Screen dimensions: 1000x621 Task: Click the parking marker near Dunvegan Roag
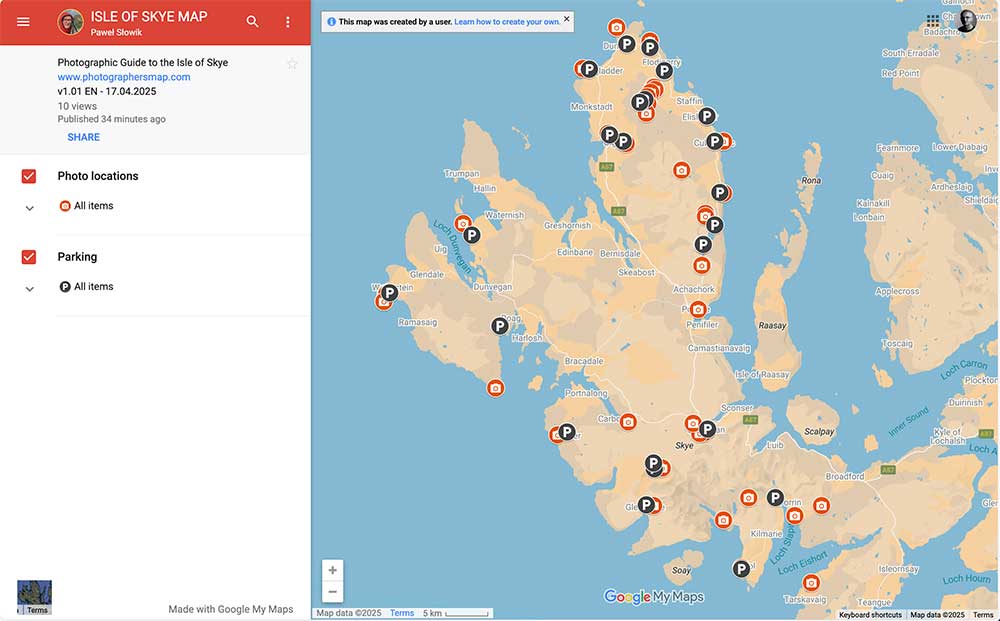pyautogui.click(x=500, y=326)
